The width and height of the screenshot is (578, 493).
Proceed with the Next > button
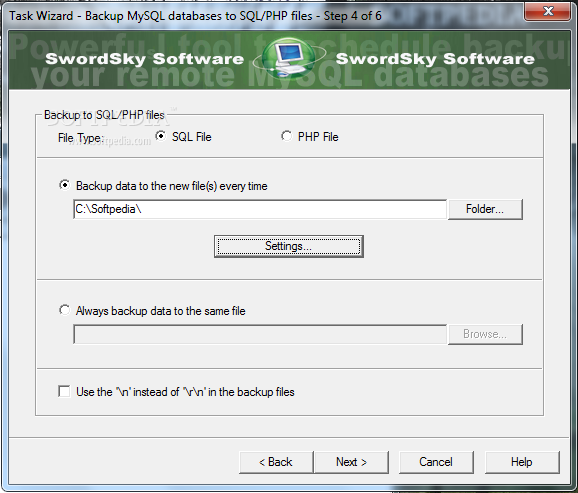point(351,462)
